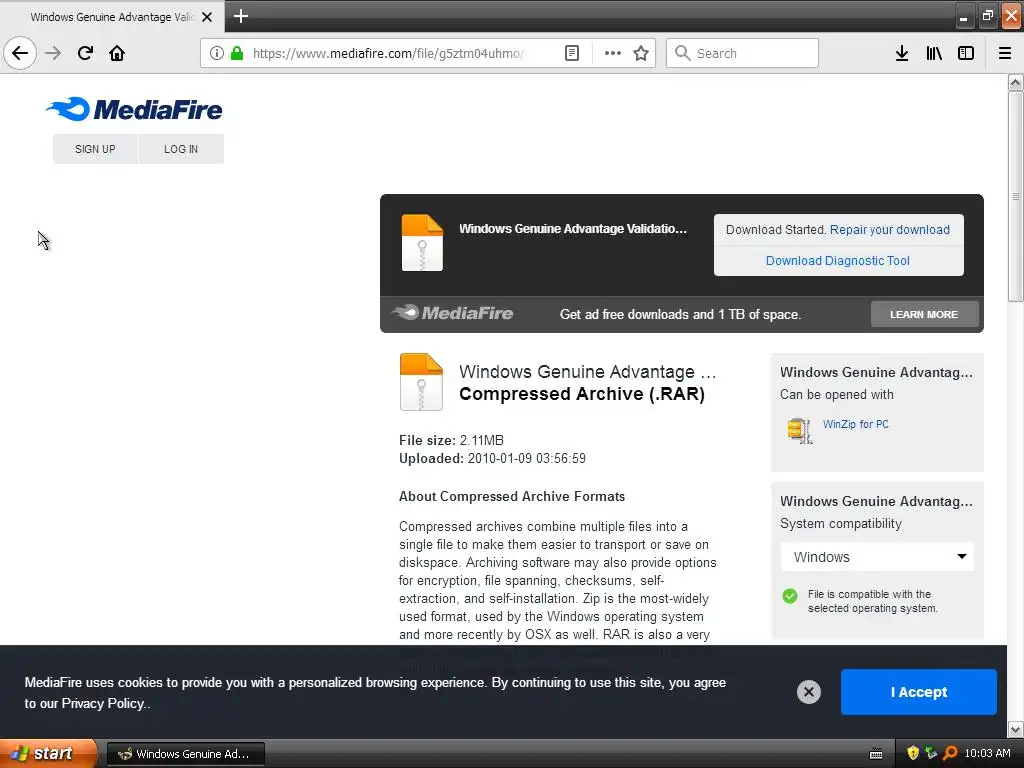Click the magnifier tray icon

click(950, 753)
